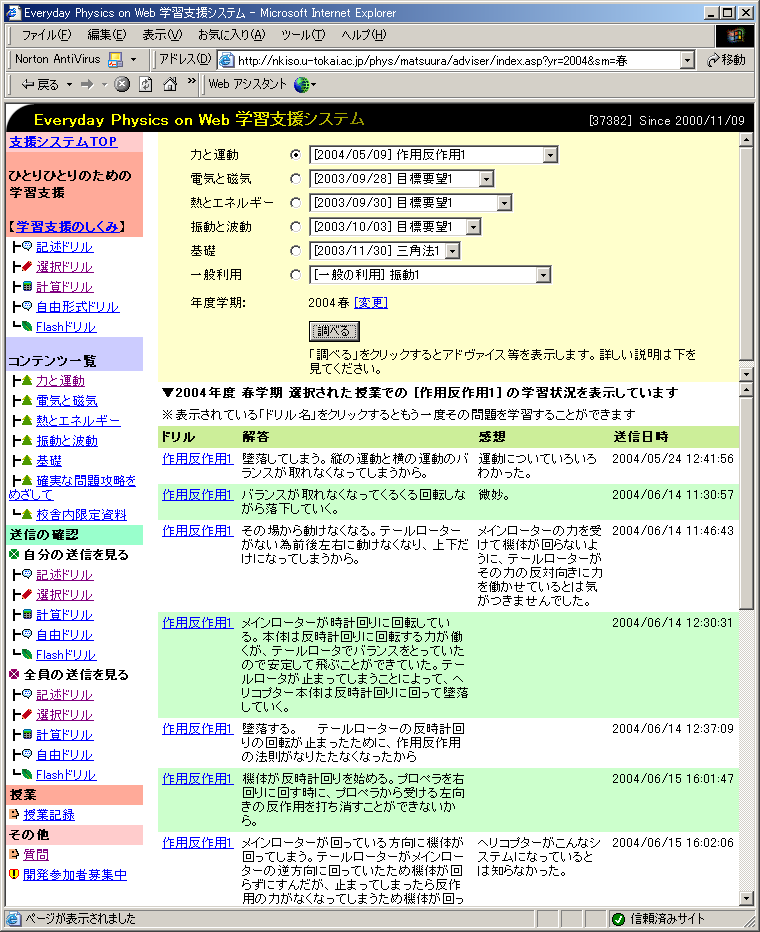Click the 調べる button
This screenshot has height=932, width=760.
coord(334,331)
